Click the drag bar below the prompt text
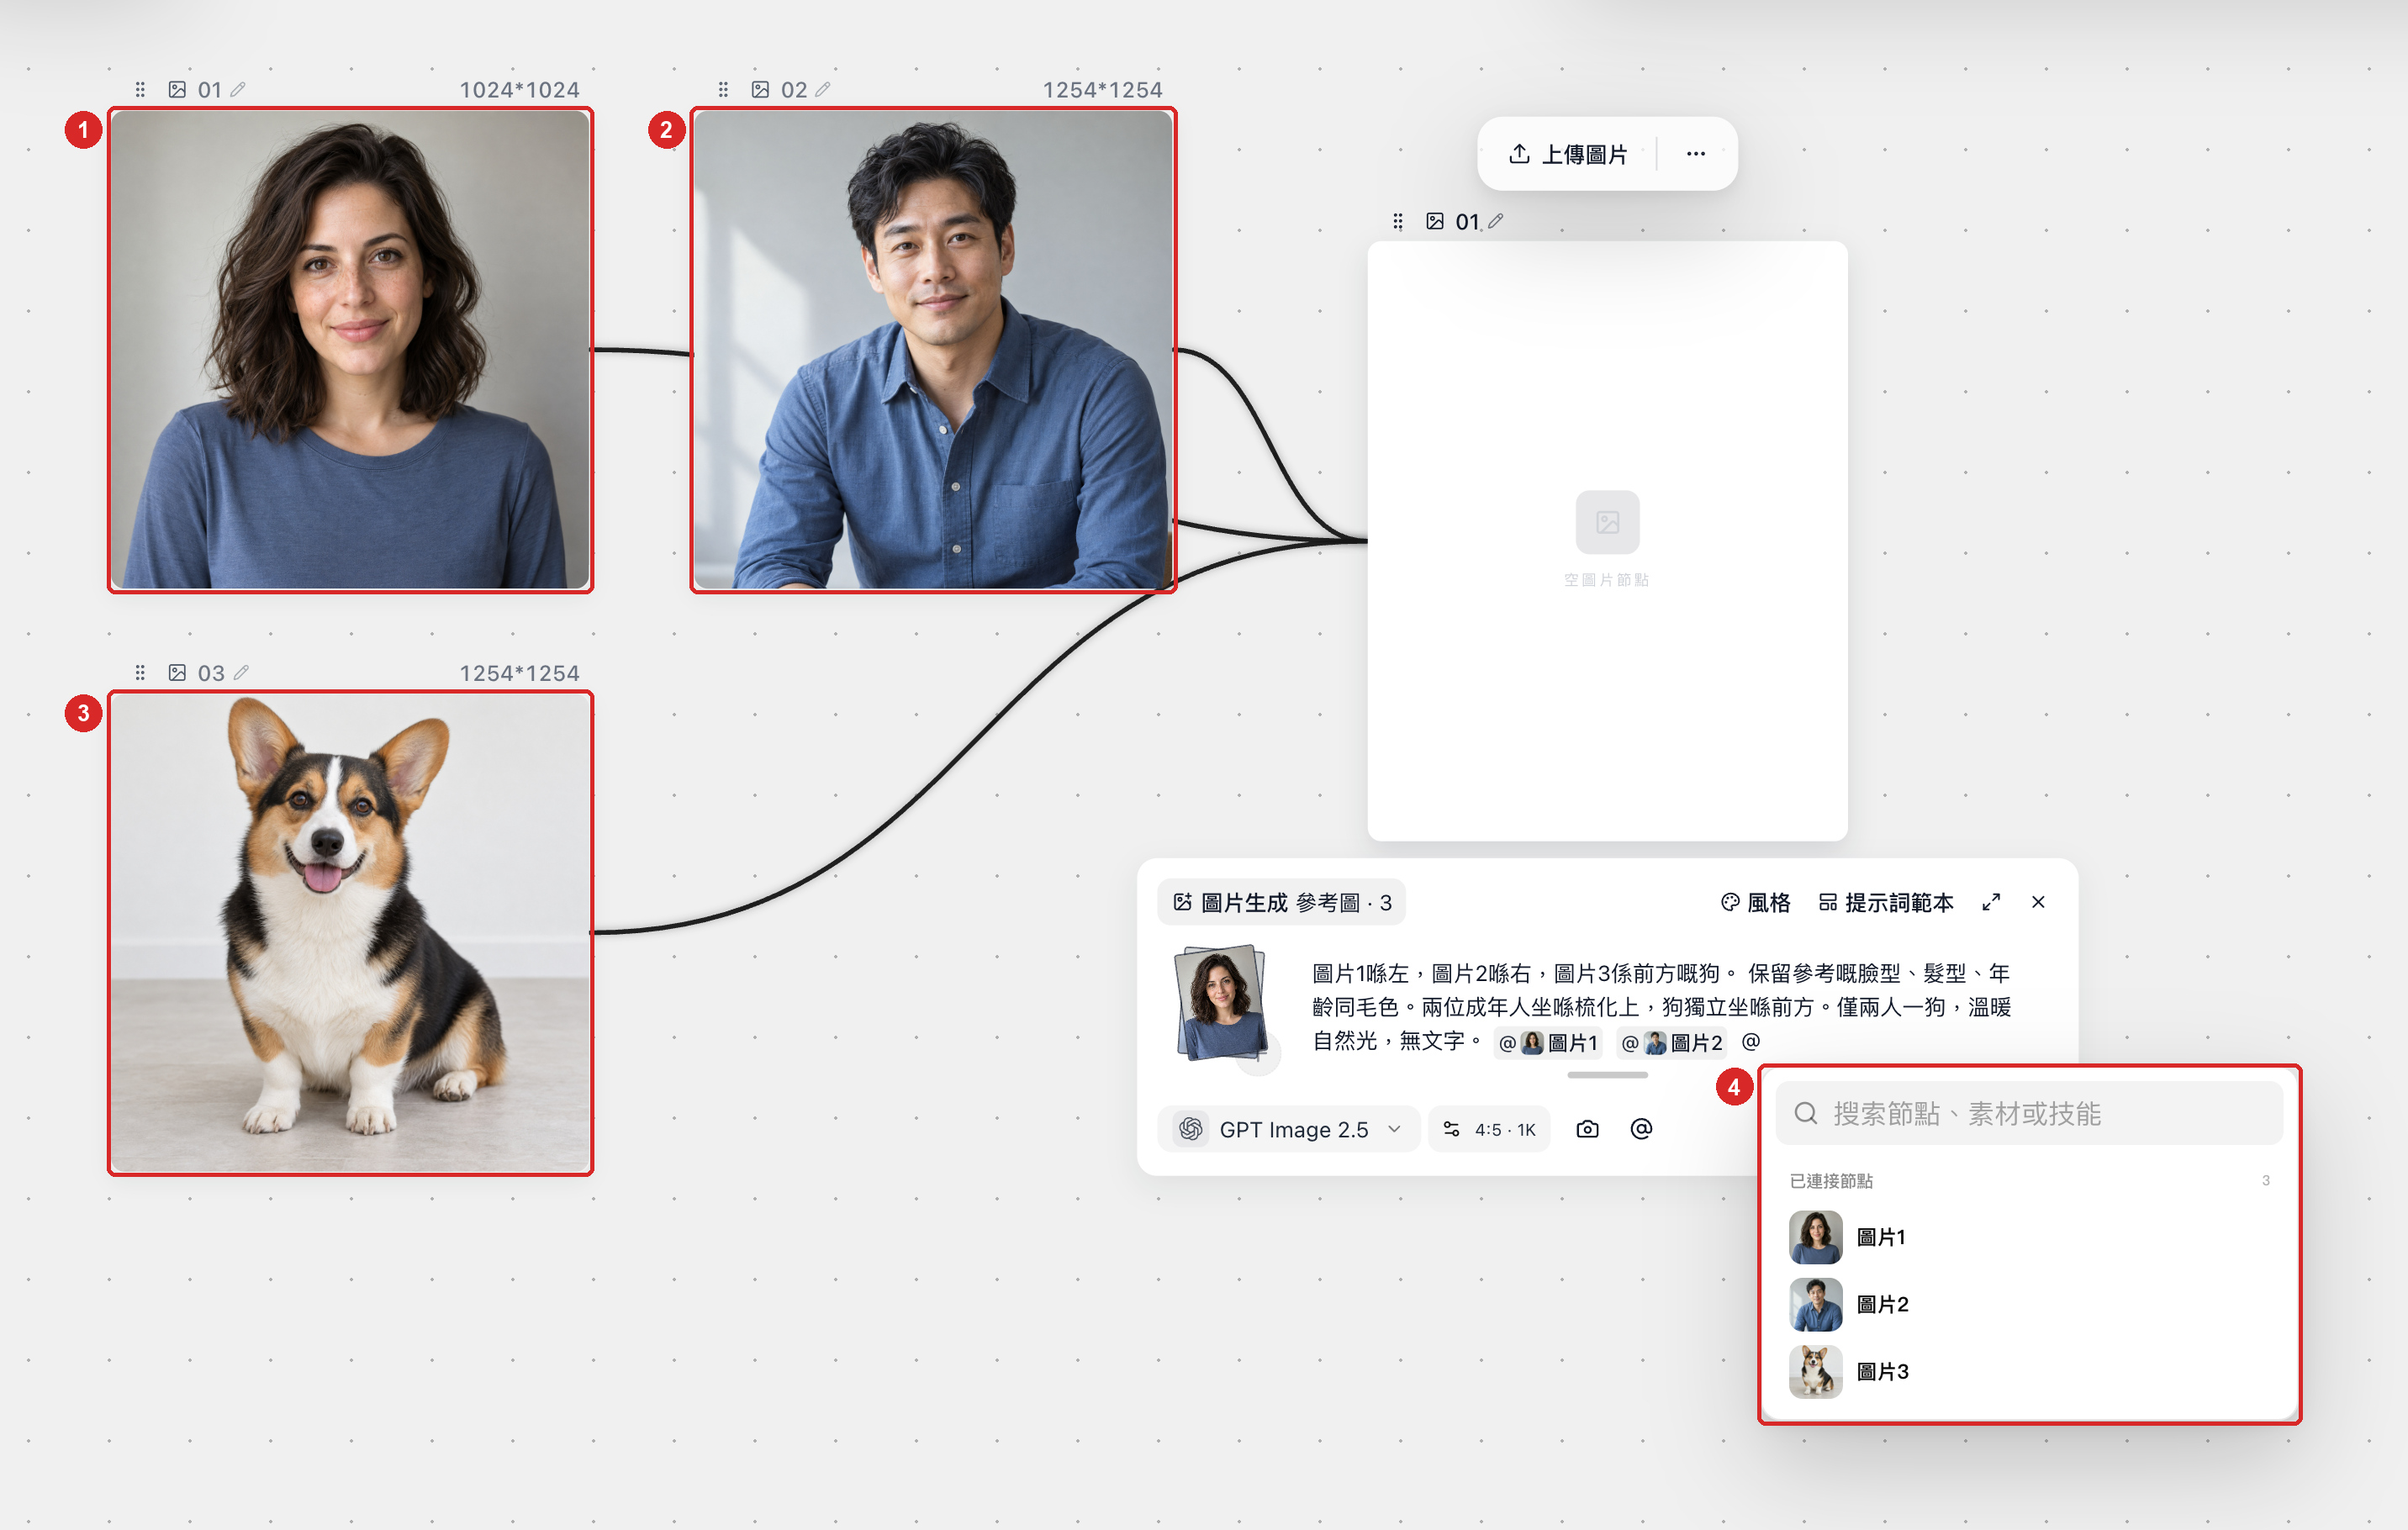2408x1530 pixels. click(x=1607, y=1075)
